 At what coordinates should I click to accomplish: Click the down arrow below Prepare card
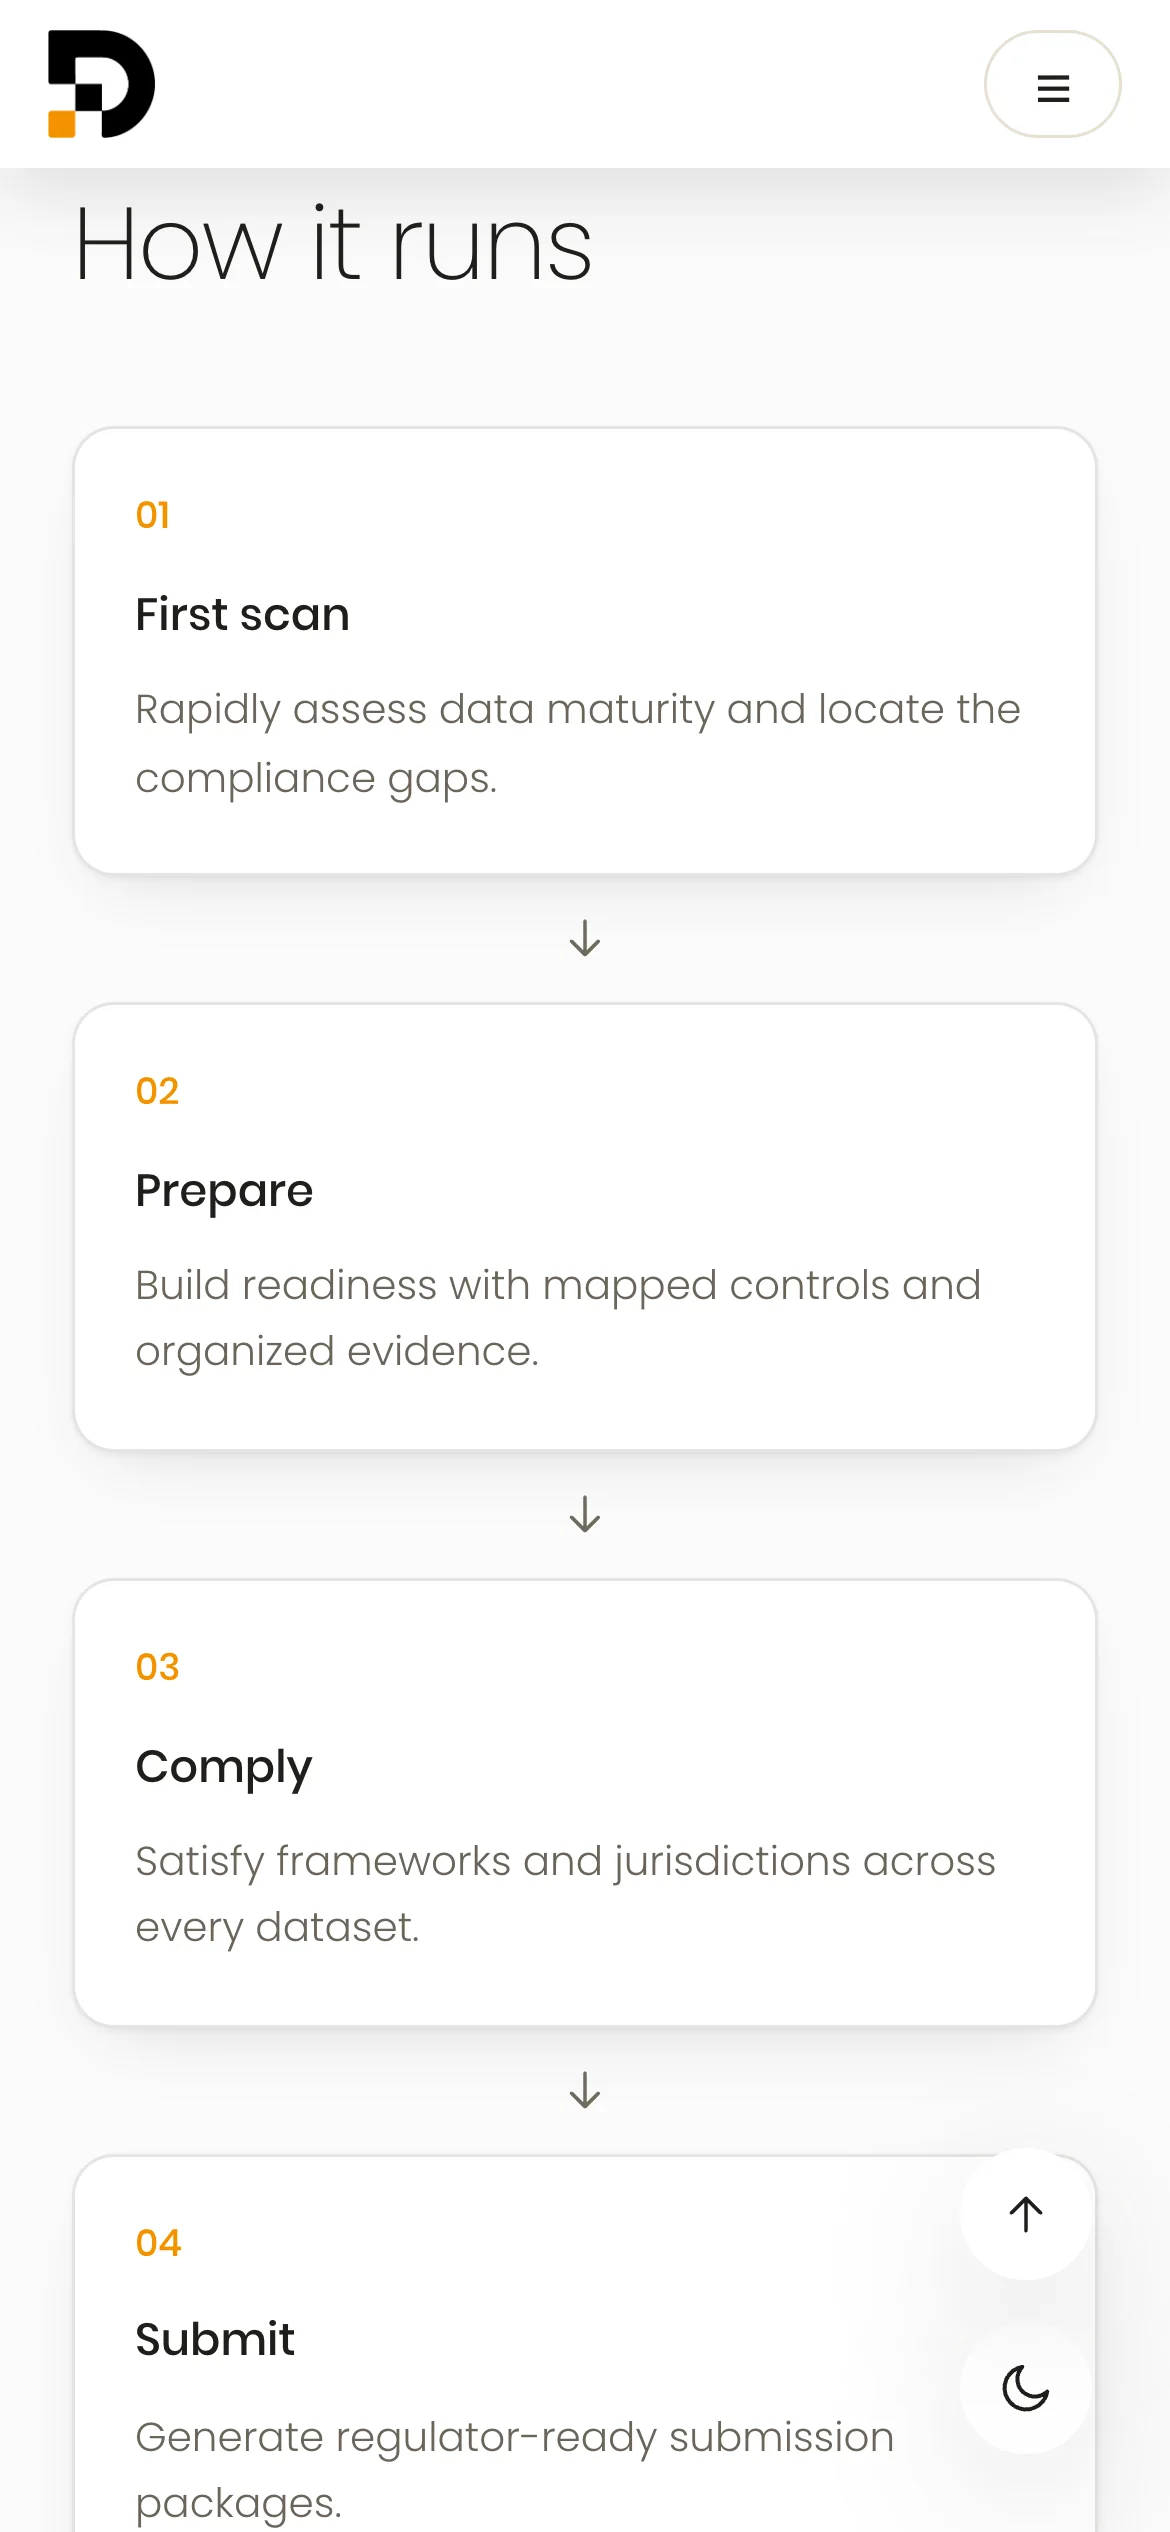585,1514
